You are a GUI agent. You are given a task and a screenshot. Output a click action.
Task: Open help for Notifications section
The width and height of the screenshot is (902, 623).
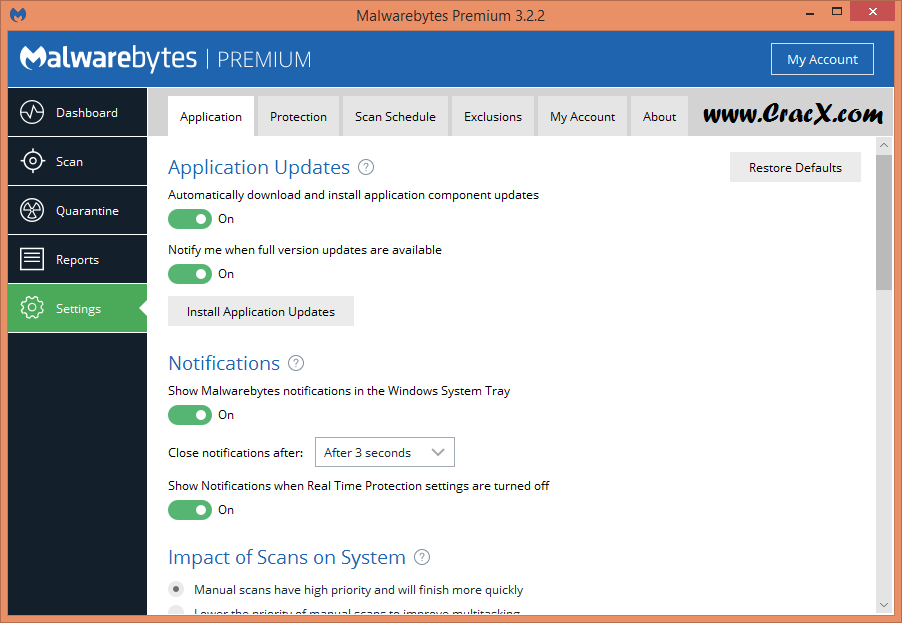point(296,364)
